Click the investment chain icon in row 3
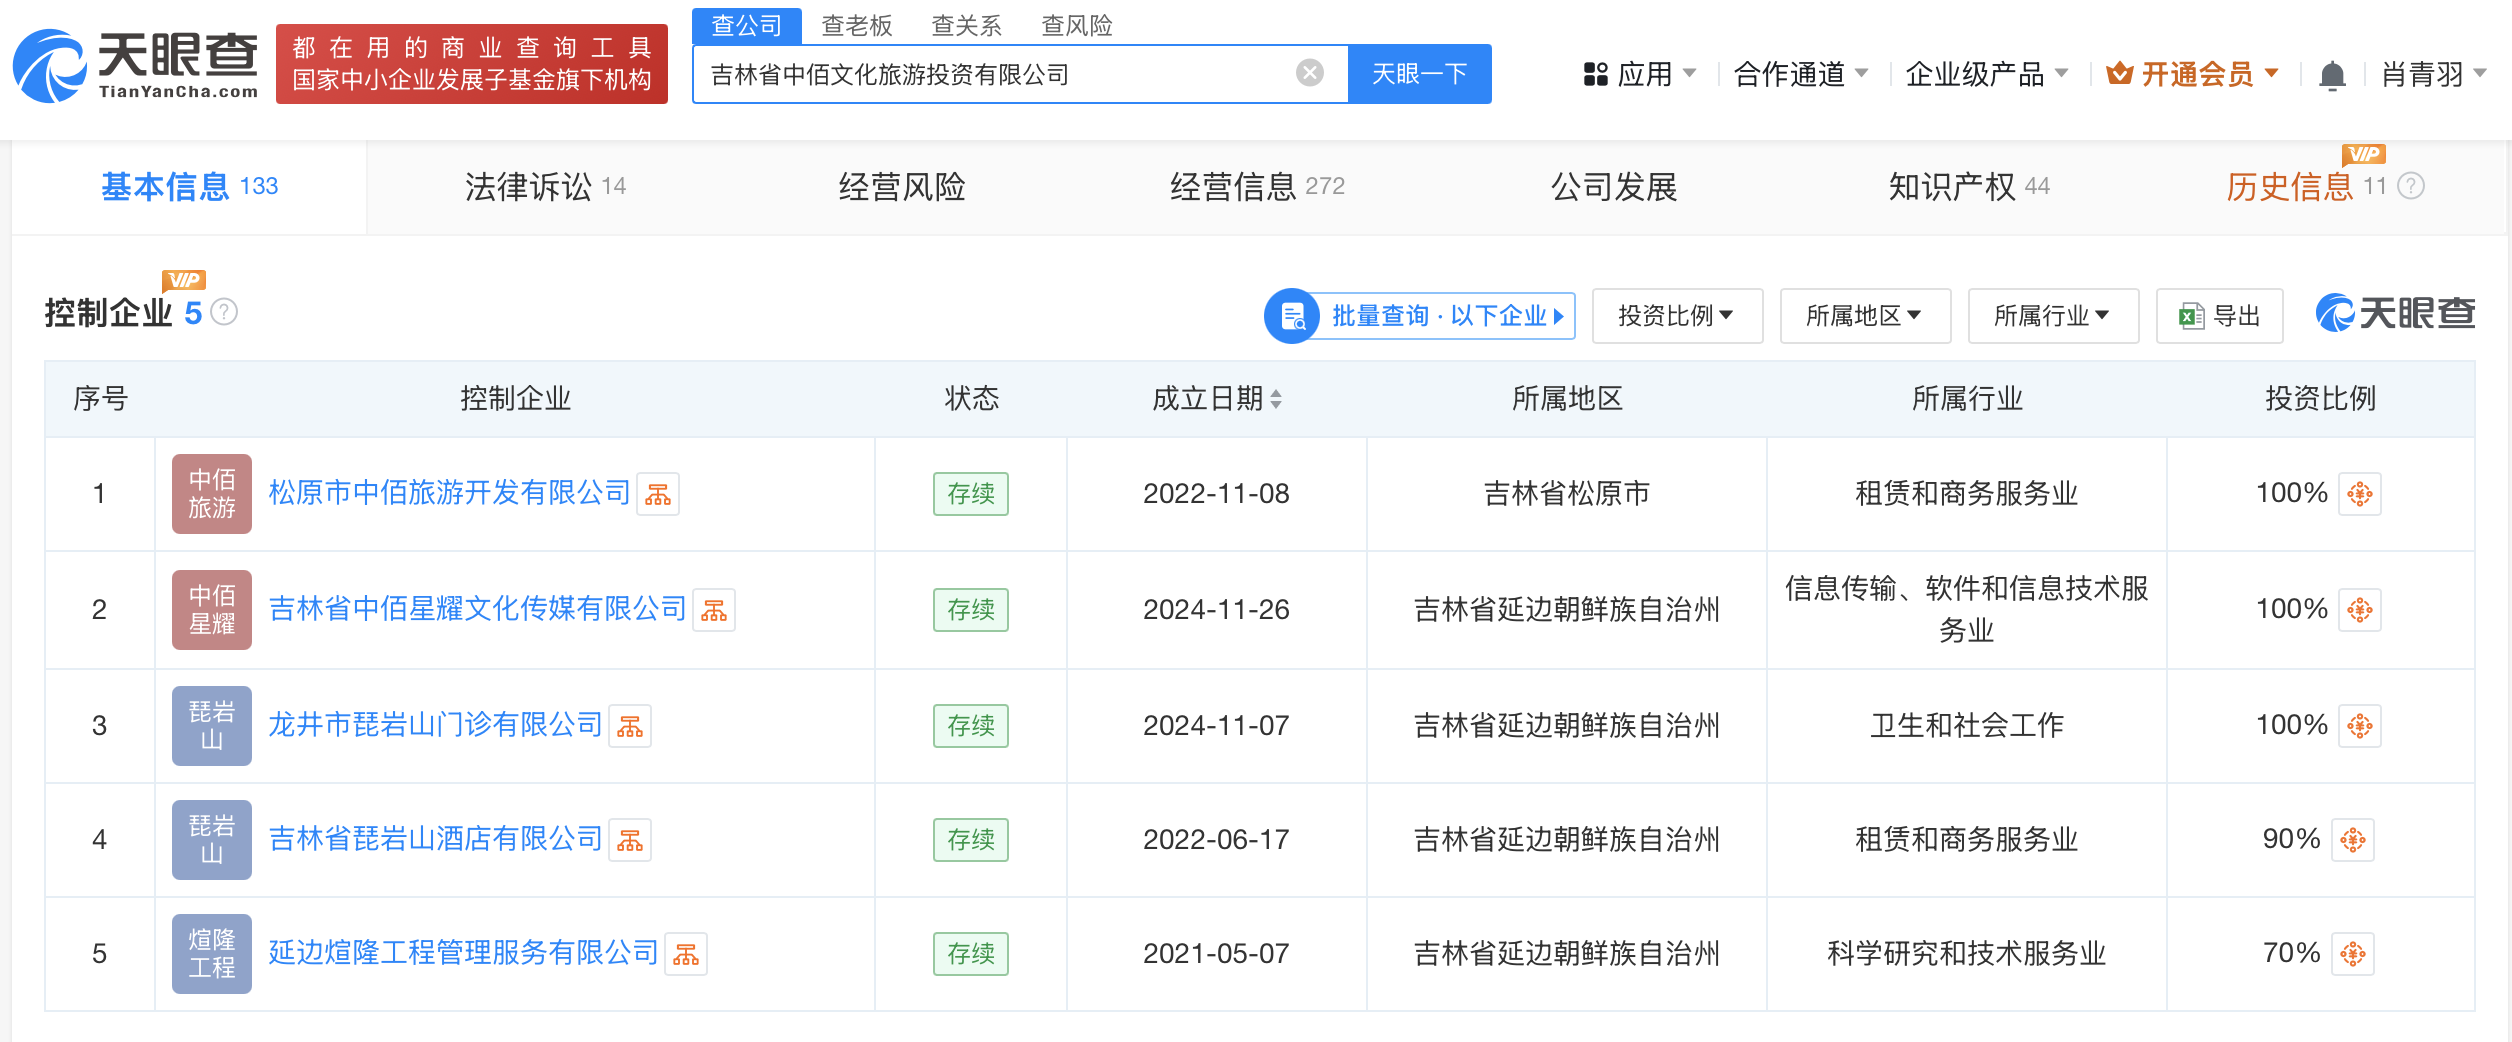 [x=2360, y=726]
